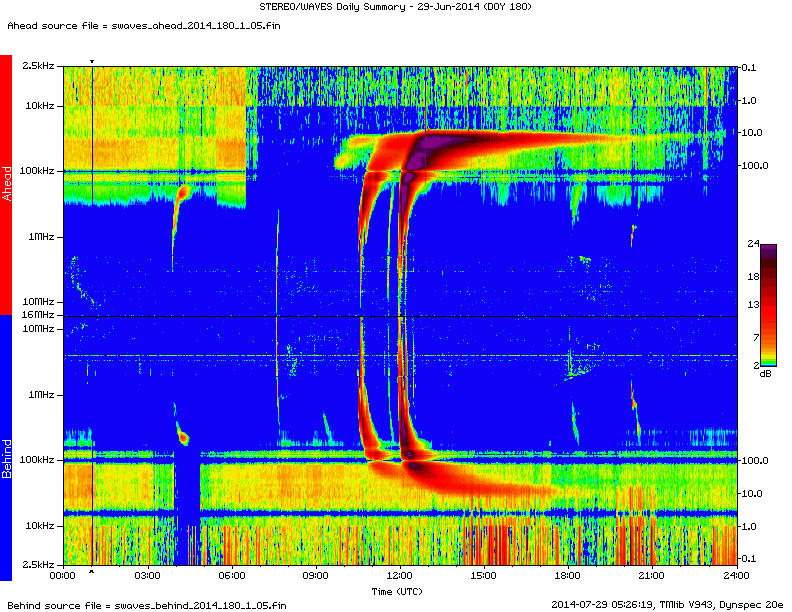Click the dB unit label
The width and height of the screenshot is (792, 612).
click(766, 374)
